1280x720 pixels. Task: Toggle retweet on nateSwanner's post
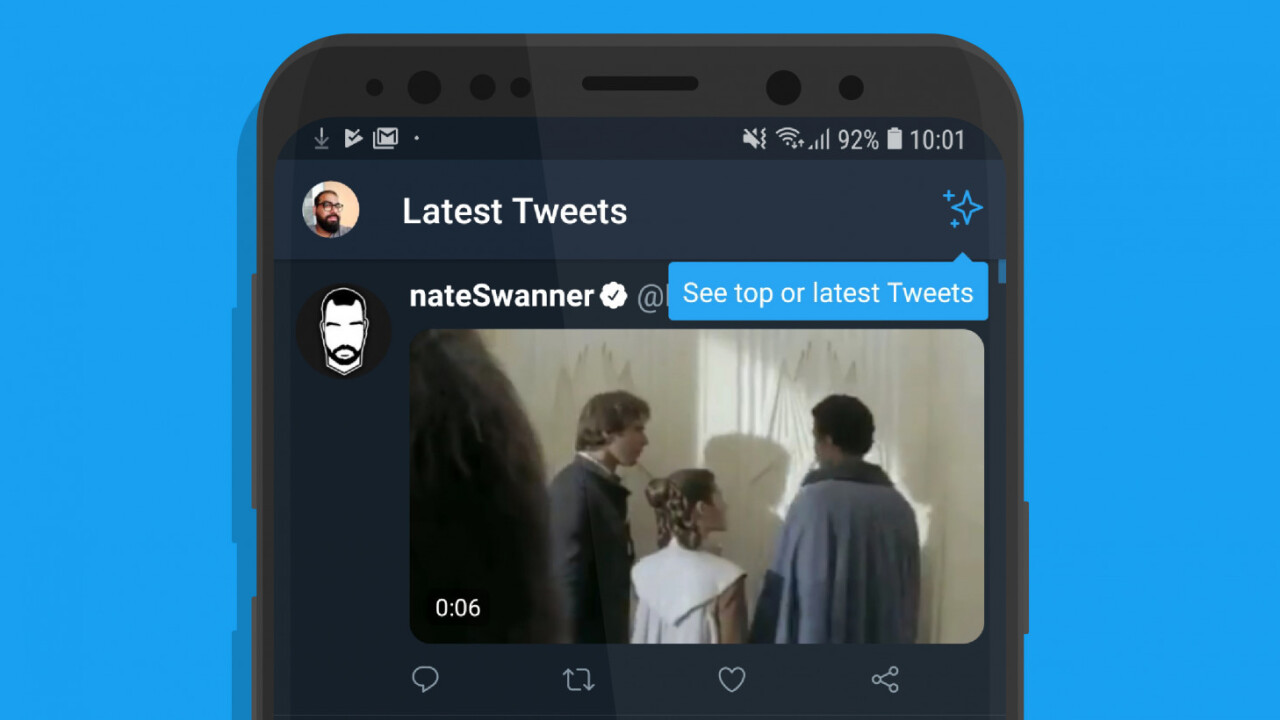[x=578, y=679]
